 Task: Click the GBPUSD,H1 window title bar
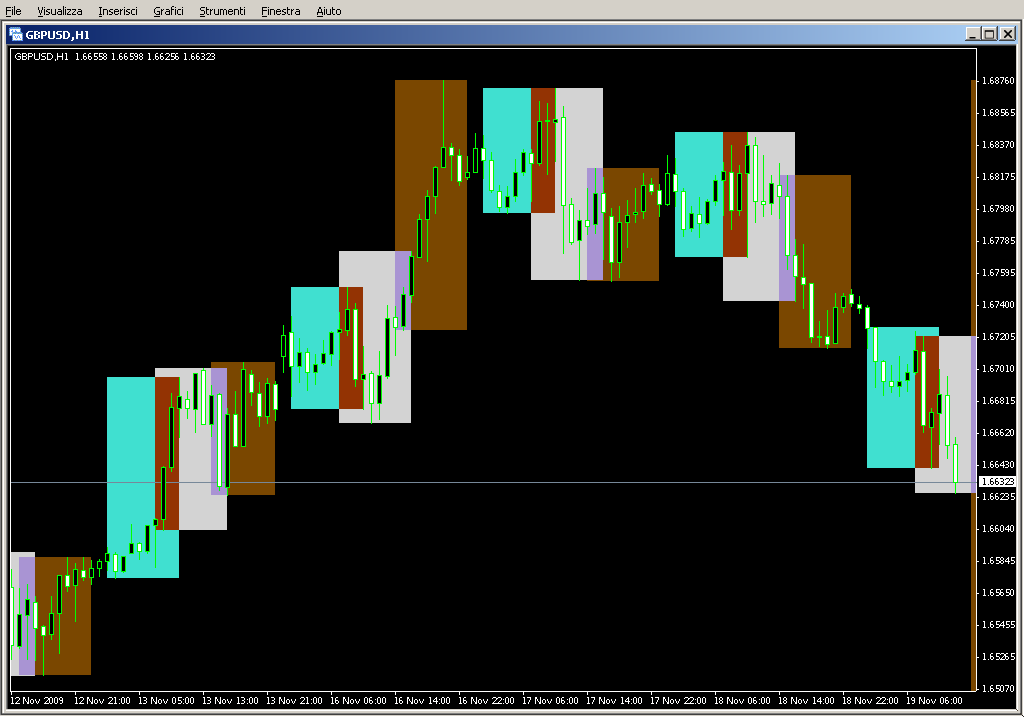click(500, 34)
